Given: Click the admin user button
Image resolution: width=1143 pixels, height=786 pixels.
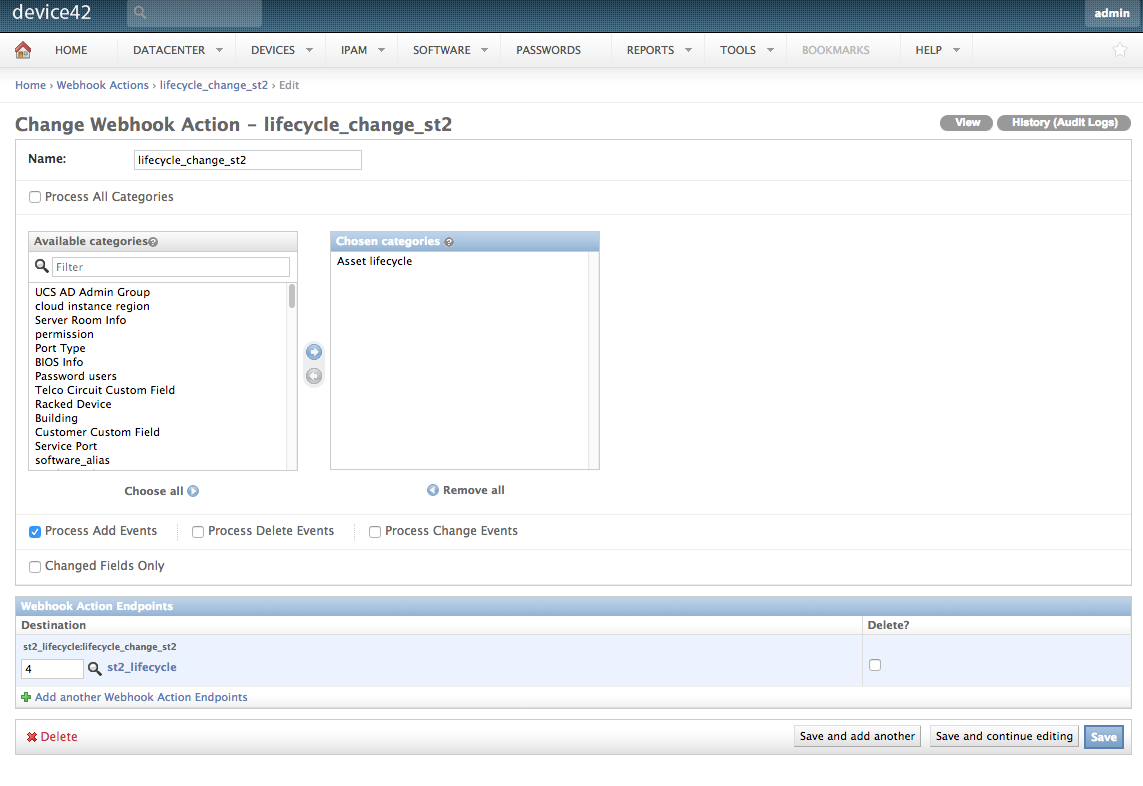Looking at the screenshot, I should coord(1112,13).
